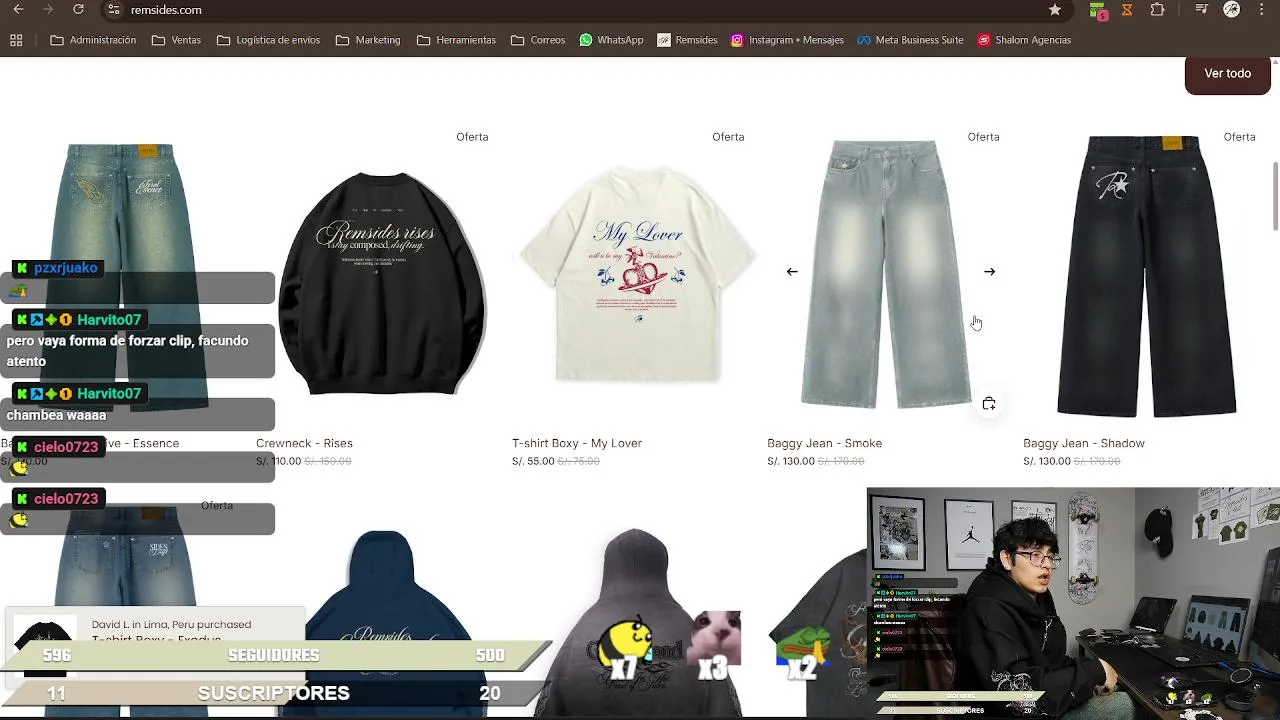The height and width of the screenshot is (720, 1280).
Task: Open the Ventas bookmarks folder
Action: click(176, 40)
